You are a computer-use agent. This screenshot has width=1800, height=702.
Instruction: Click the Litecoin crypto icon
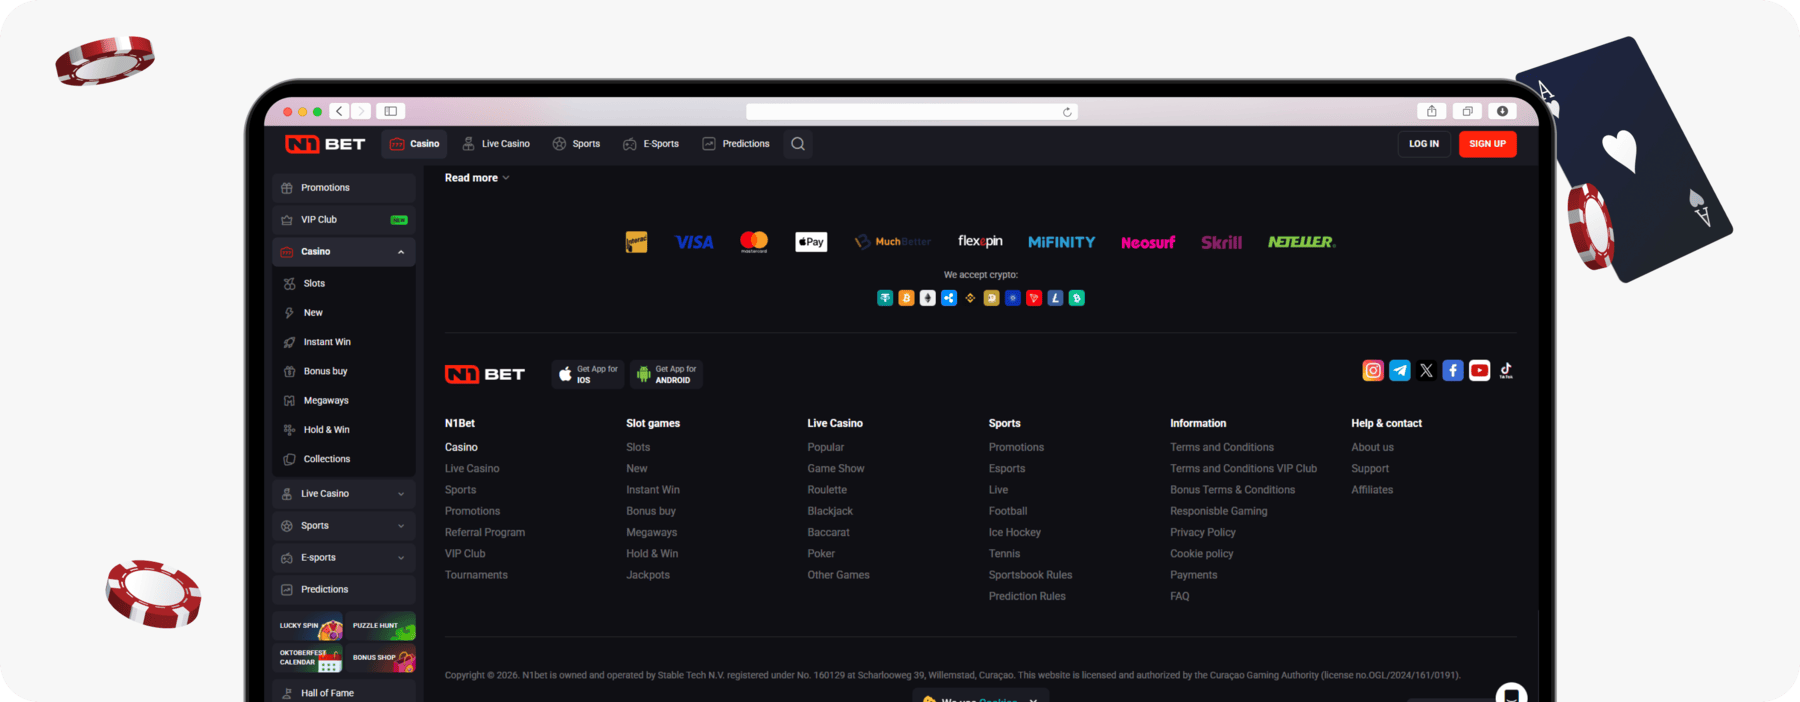[x=1055, y=298]
